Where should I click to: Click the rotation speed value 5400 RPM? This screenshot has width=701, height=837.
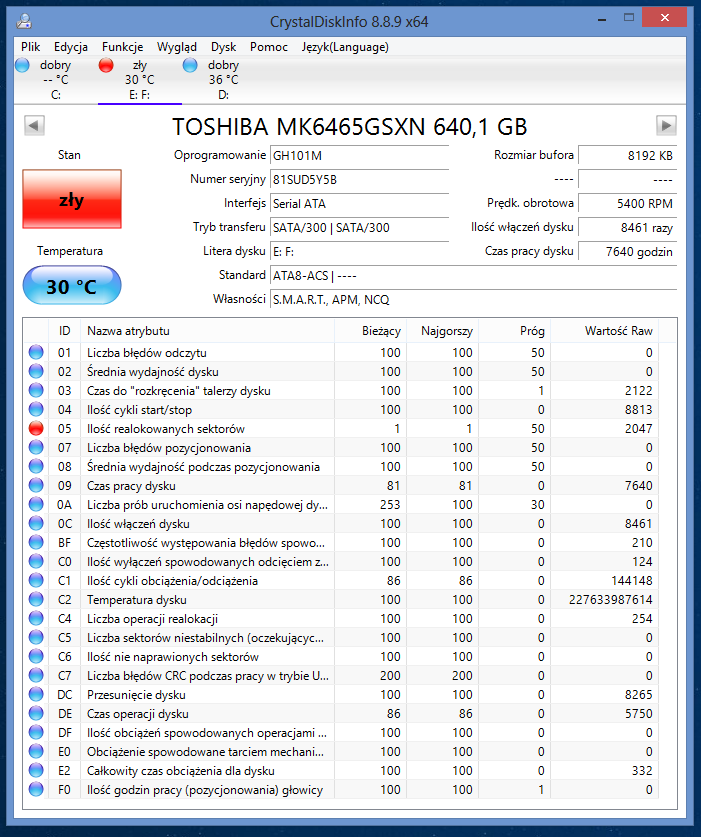pyautogui.click(x=627, y=204)
